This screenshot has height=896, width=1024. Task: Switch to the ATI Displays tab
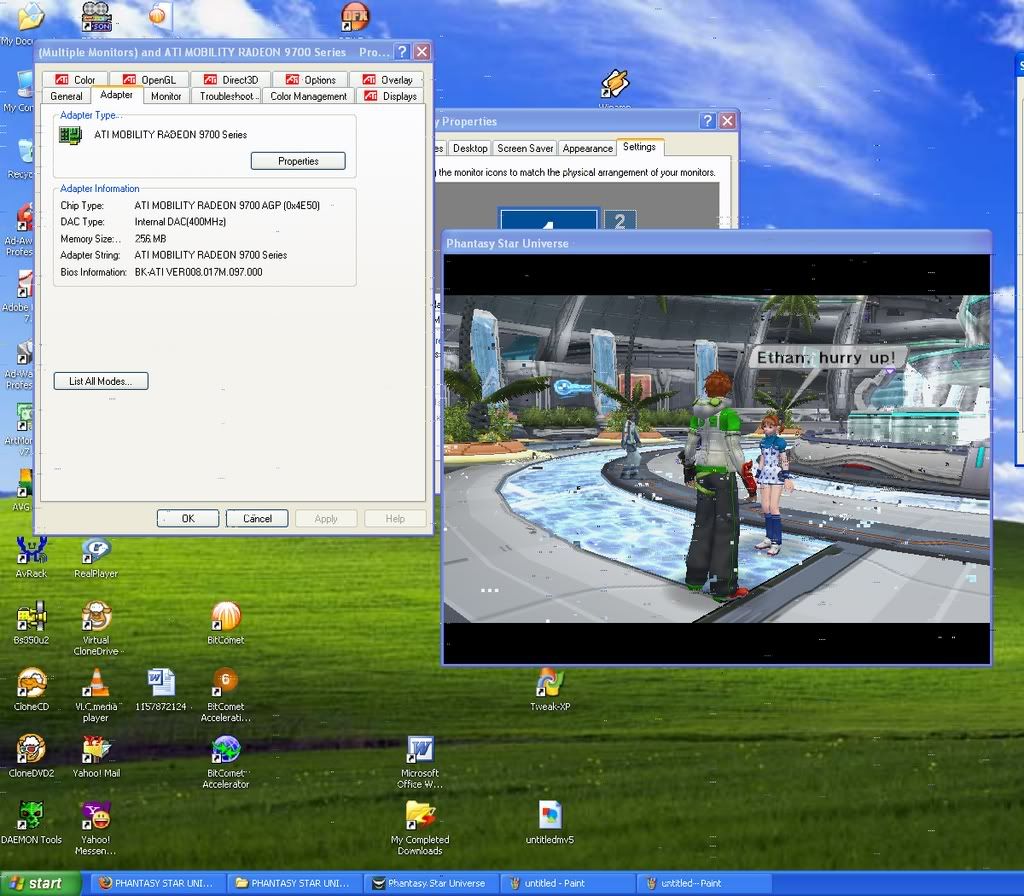(391, 96)
